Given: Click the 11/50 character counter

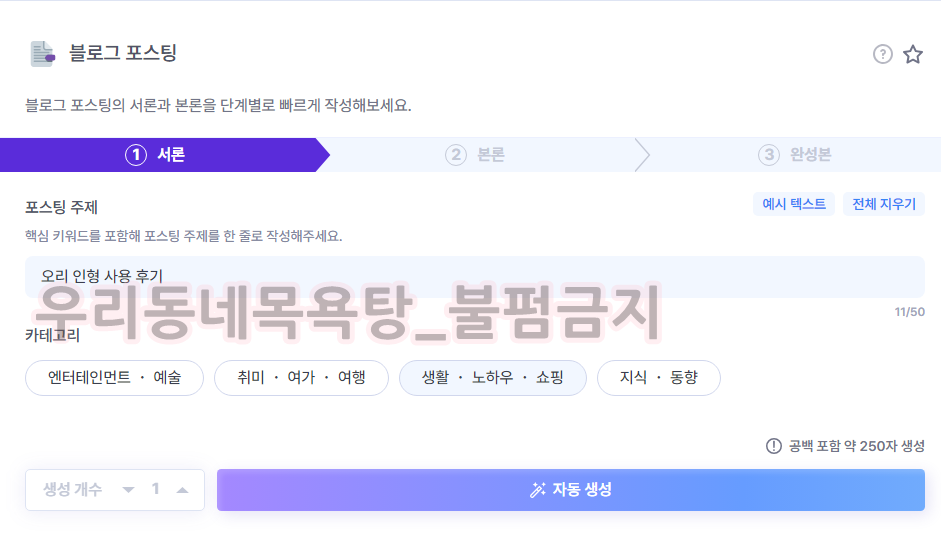Looking at the screenshot, I should point(909,312).
